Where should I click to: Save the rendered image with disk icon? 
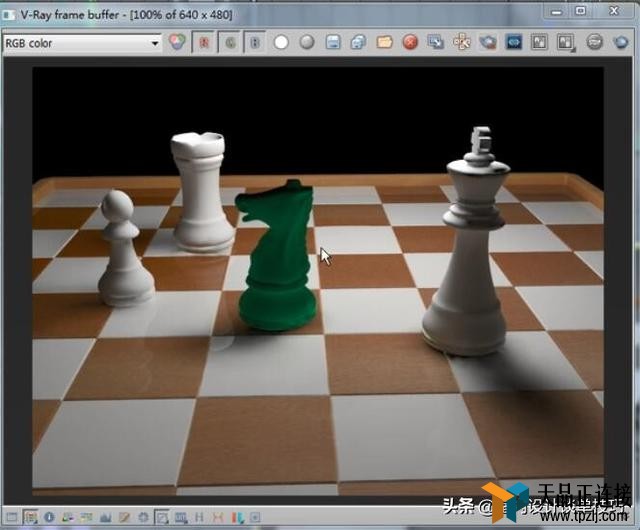pyautogui.click(x=333, y=42)
